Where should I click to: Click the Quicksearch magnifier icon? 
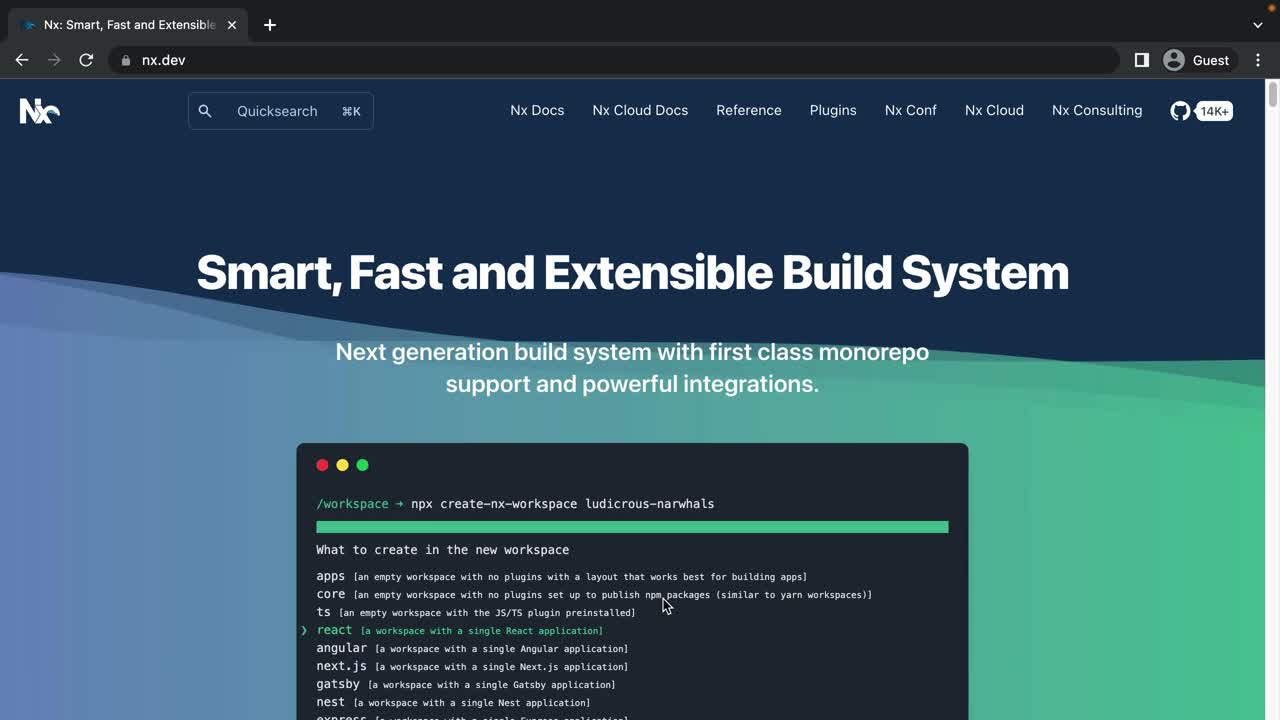[x=205, y=111]
